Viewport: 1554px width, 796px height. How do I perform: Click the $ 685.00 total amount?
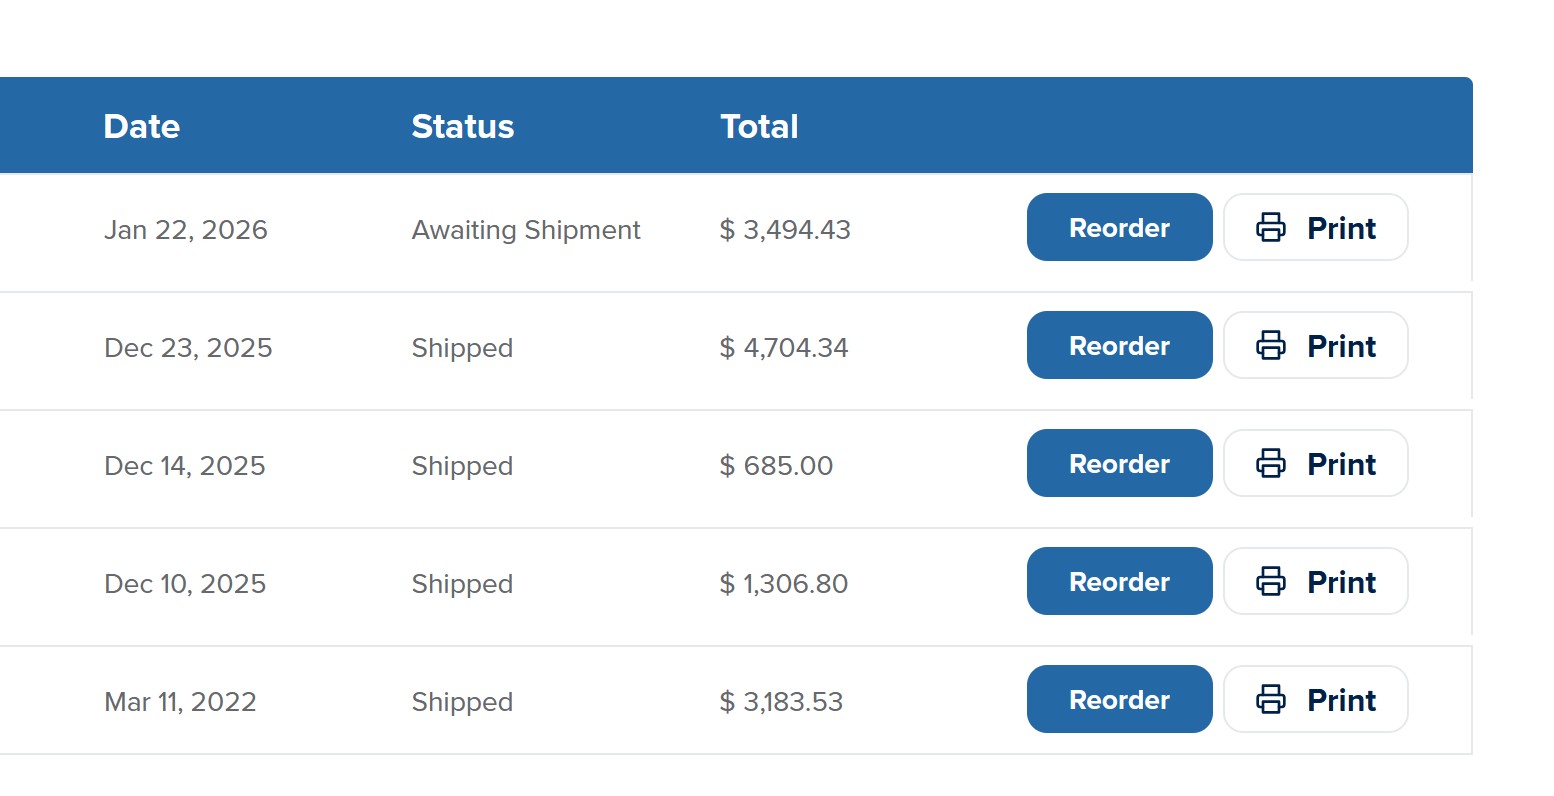tap(776, 466)
